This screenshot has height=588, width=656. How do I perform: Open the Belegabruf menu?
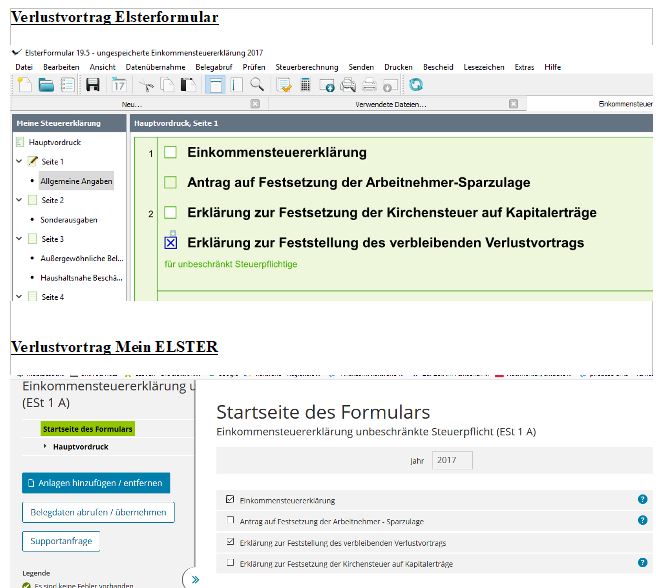(x=214, y=67)
